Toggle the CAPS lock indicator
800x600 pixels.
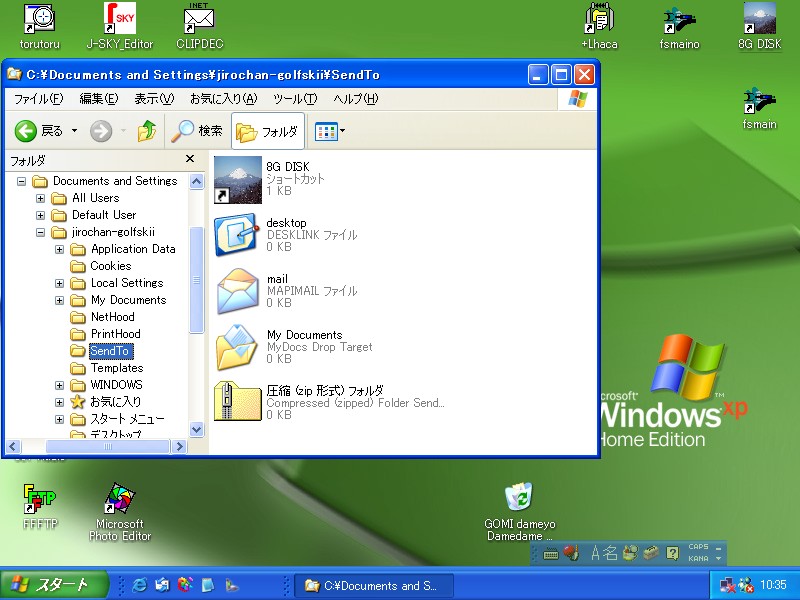(x=698, y=546)
